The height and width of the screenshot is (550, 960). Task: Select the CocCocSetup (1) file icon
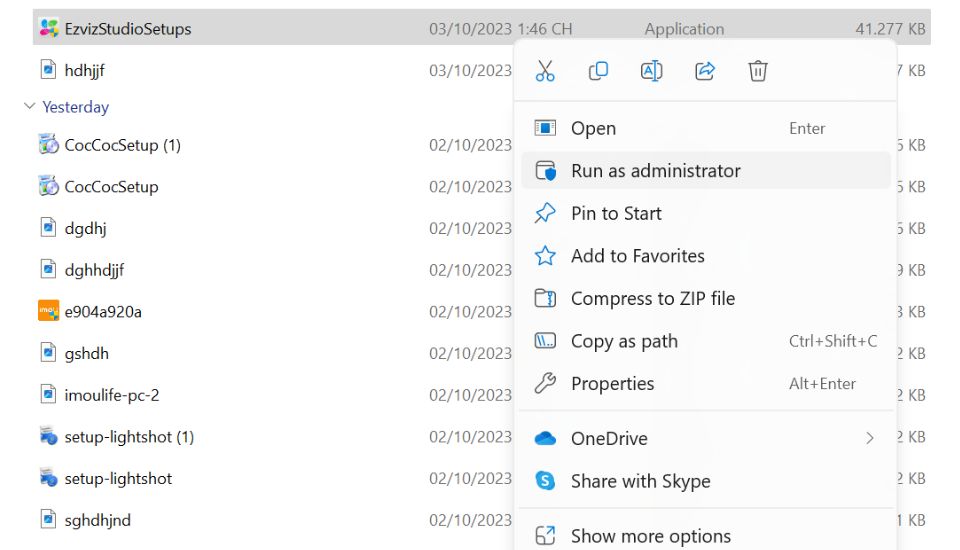coord(48,145)
